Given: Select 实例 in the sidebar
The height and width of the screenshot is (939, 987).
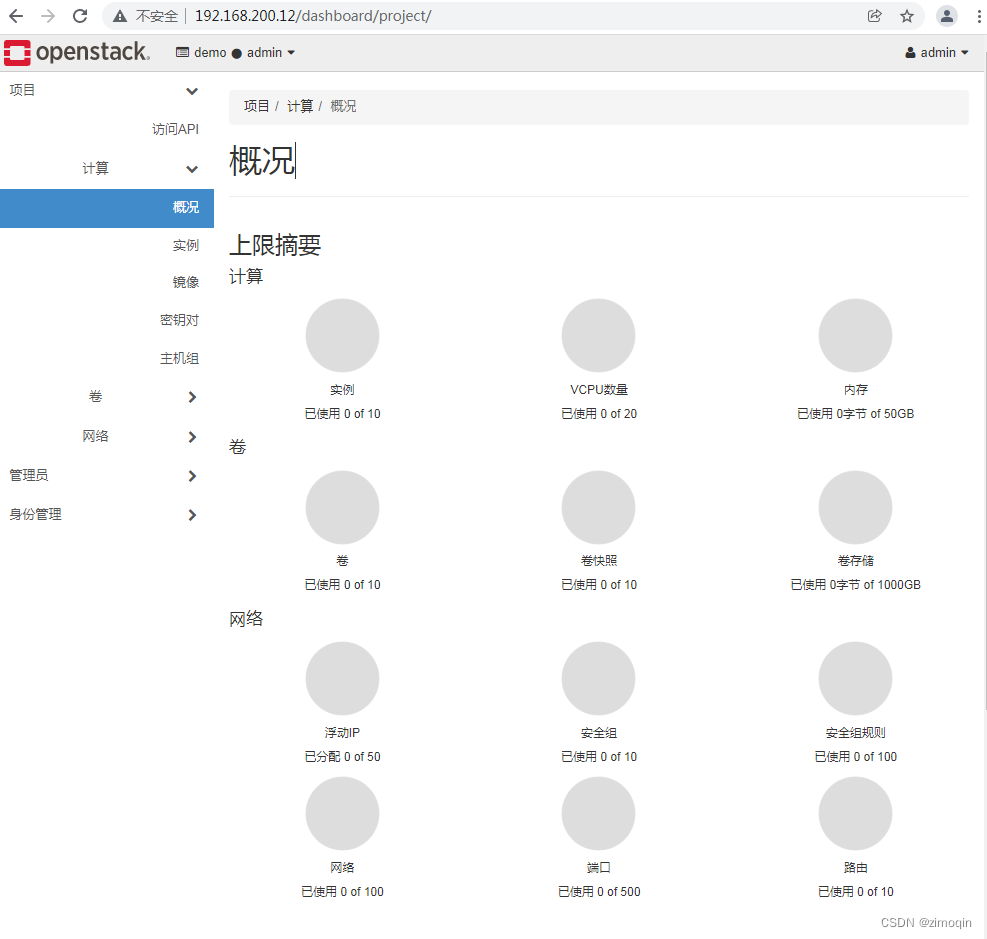Looking at the screenshot, I should [185, 245].
